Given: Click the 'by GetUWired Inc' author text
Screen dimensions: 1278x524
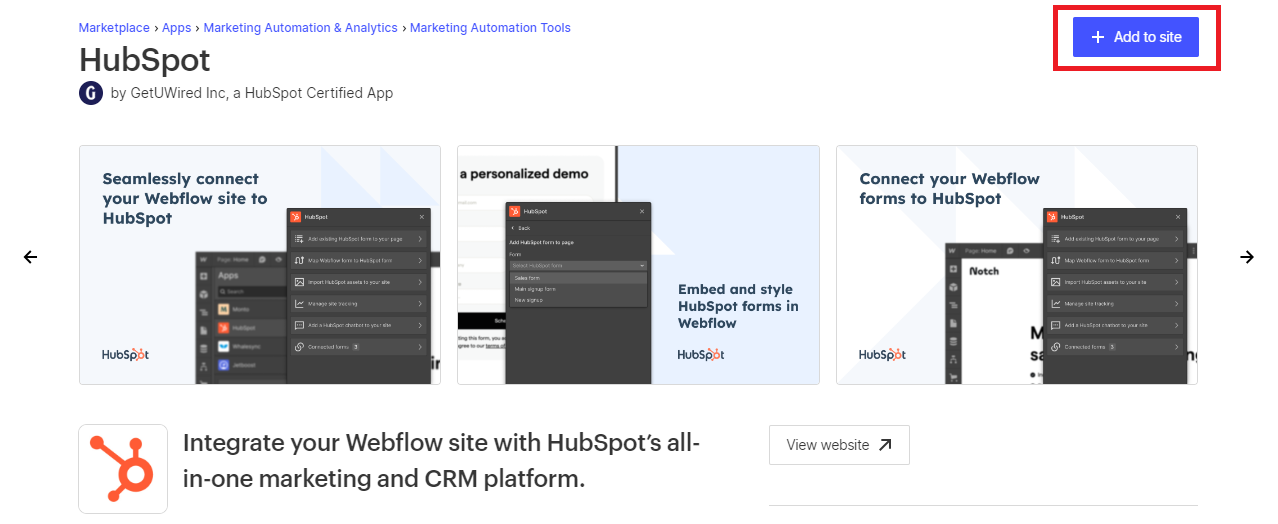Looking at the screenshot, I should 252,93.
